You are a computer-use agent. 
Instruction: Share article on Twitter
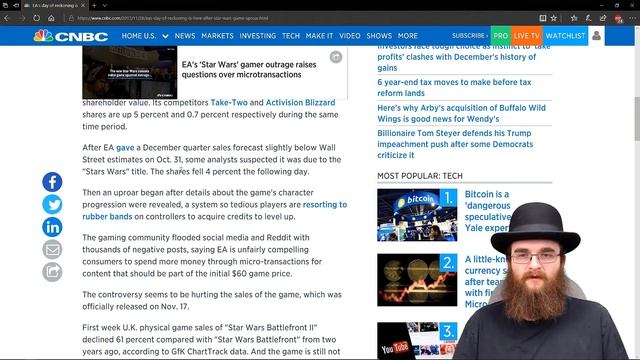click(52, 204)
